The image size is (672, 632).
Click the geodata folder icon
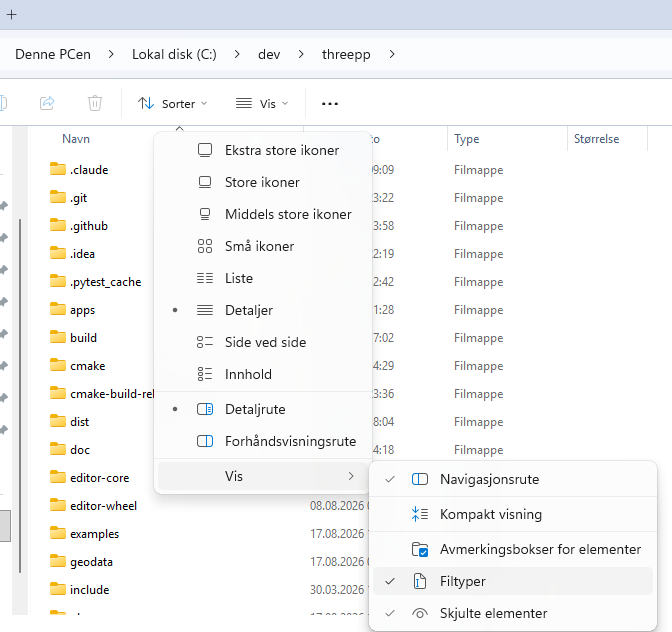tap(58, 561)
